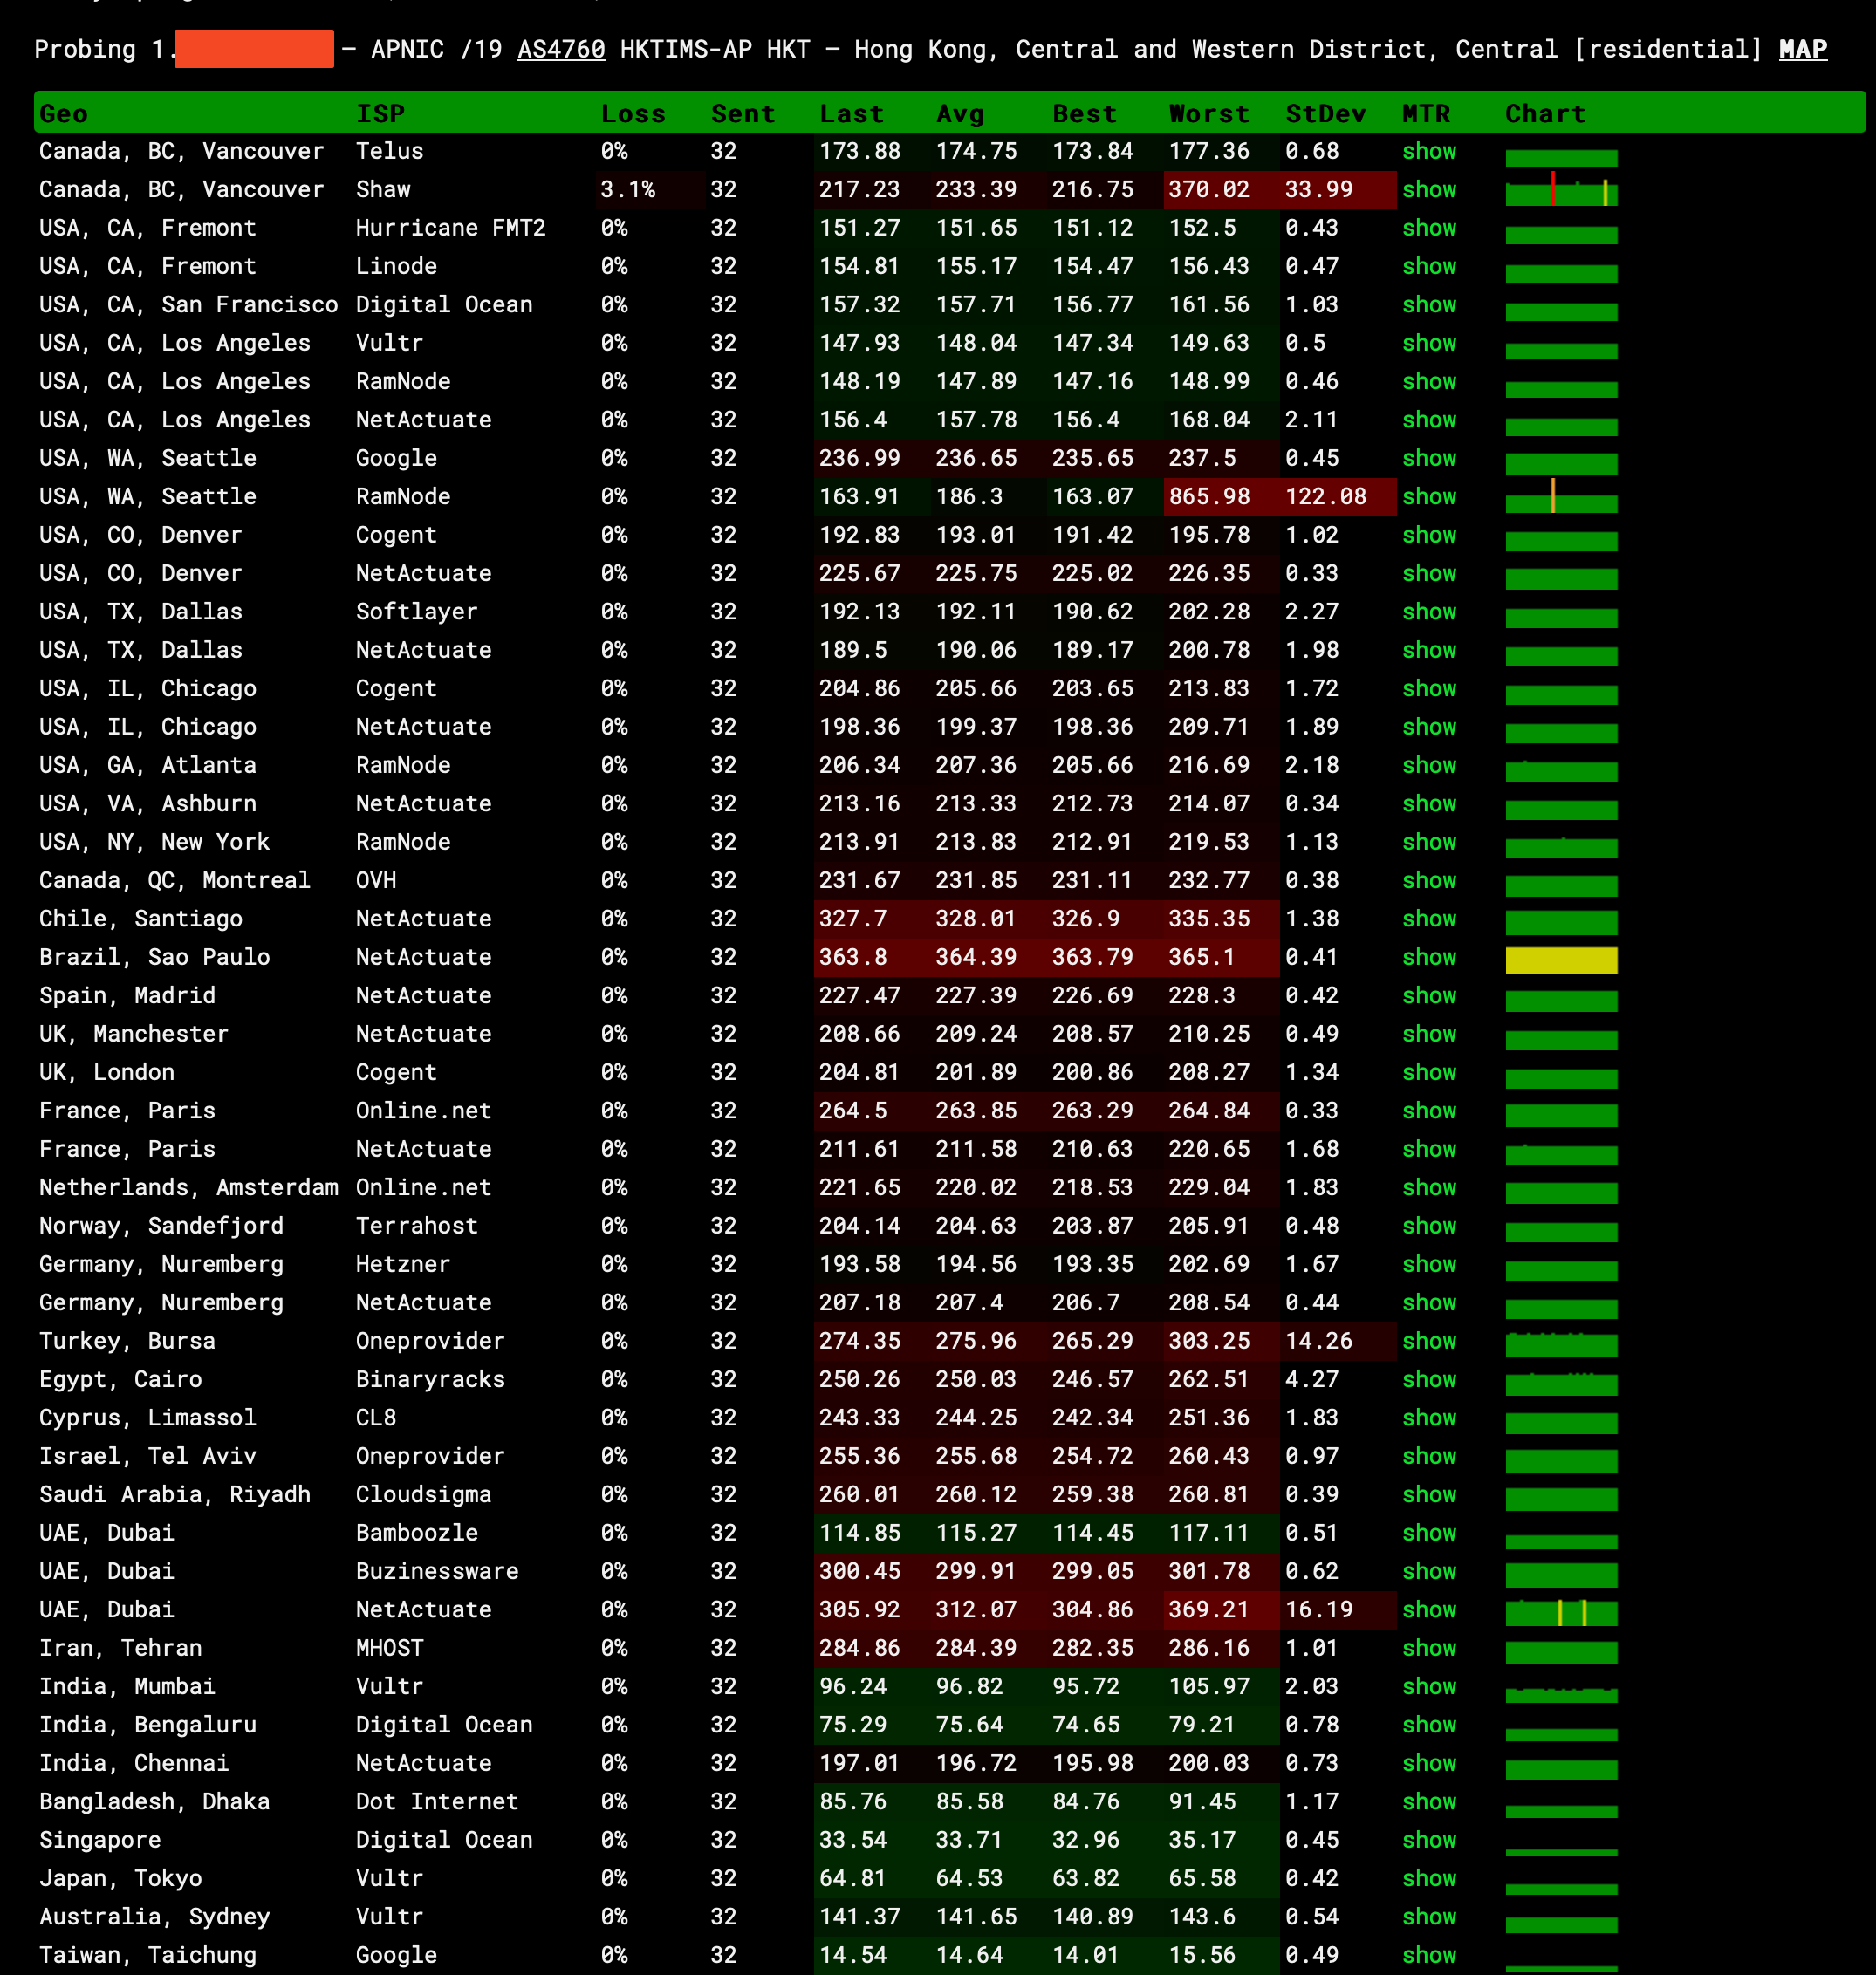Click the MTR column header
The image size is (1876, 1975).
1426,113
